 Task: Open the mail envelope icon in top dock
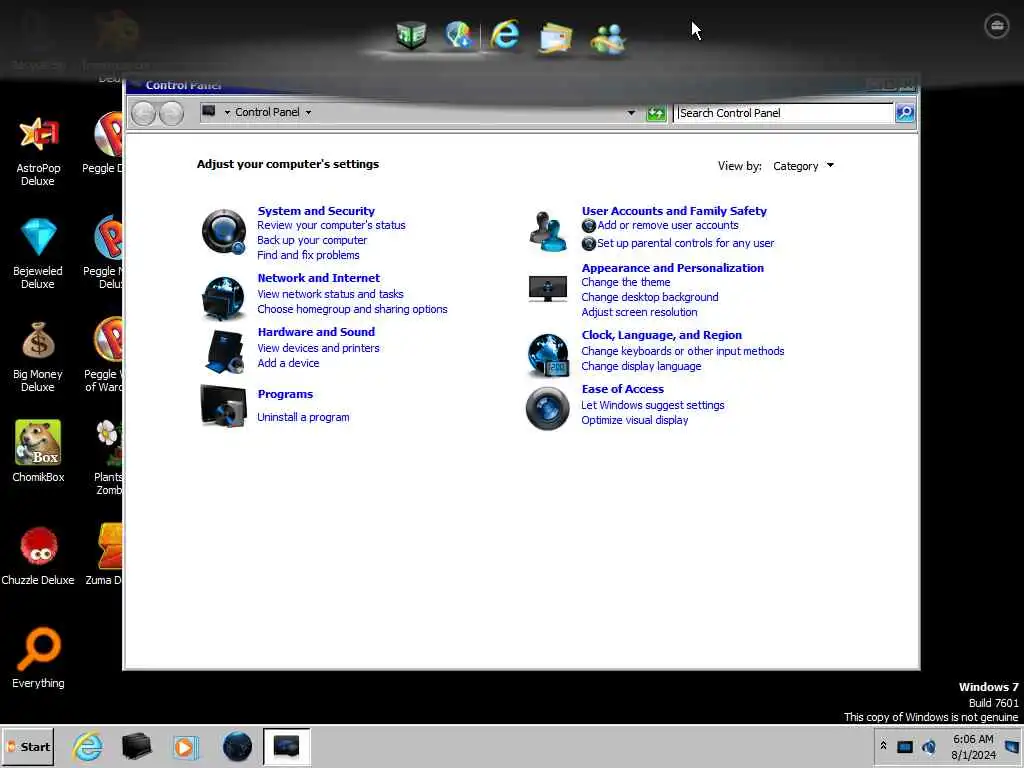[x=555, y=37]
